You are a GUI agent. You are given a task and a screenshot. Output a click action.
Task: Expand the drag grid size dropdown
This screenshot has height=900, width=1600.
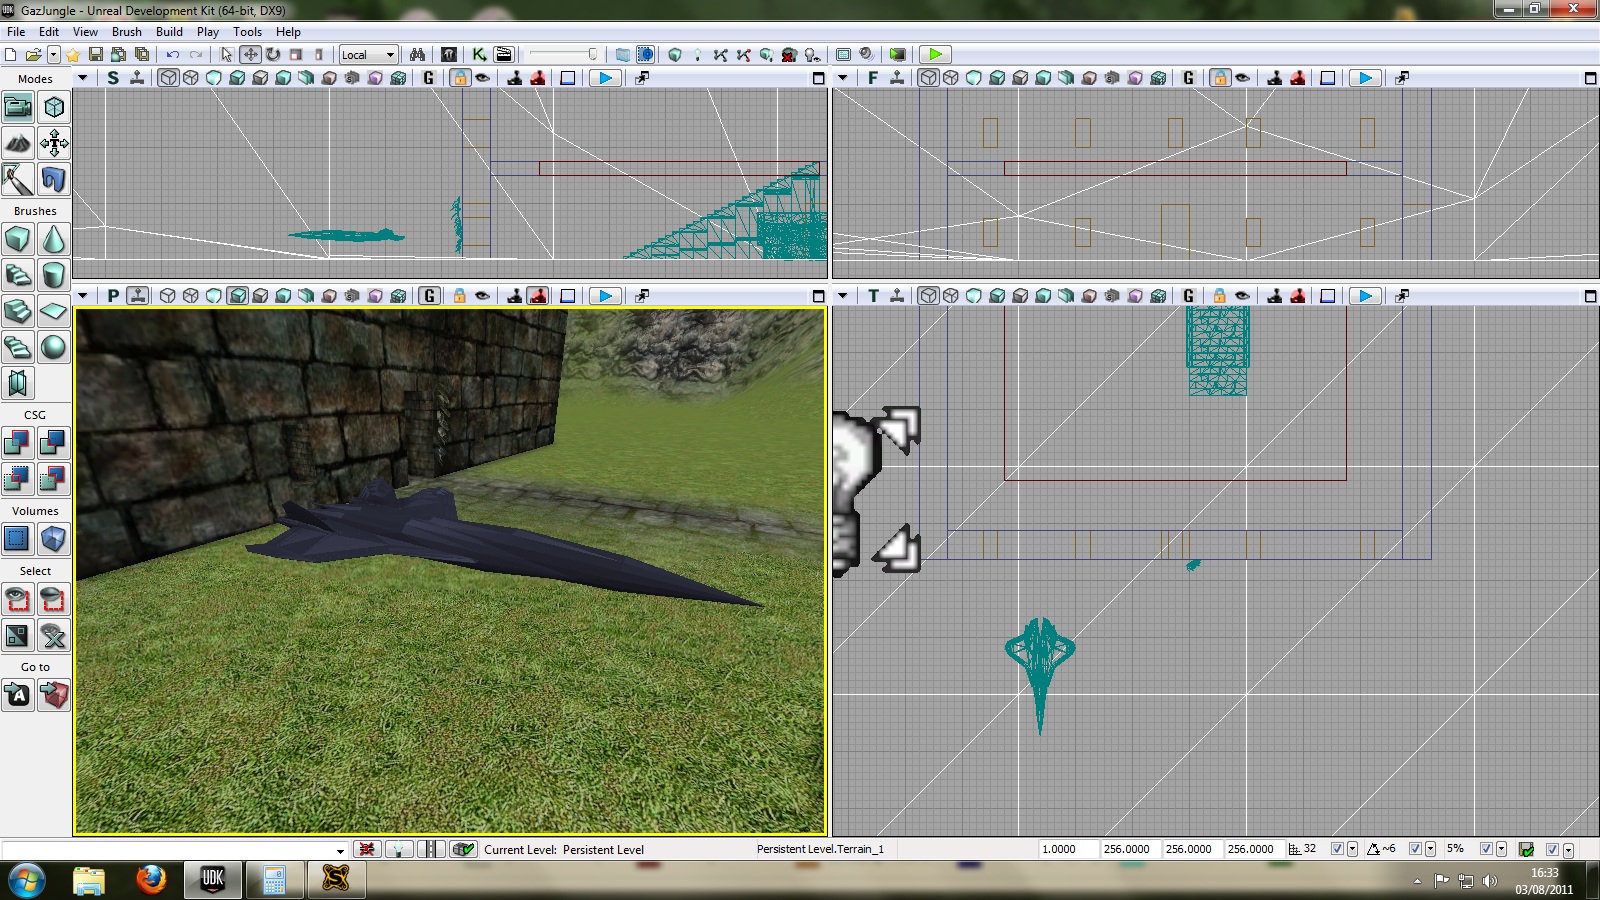coord(1353,849)
